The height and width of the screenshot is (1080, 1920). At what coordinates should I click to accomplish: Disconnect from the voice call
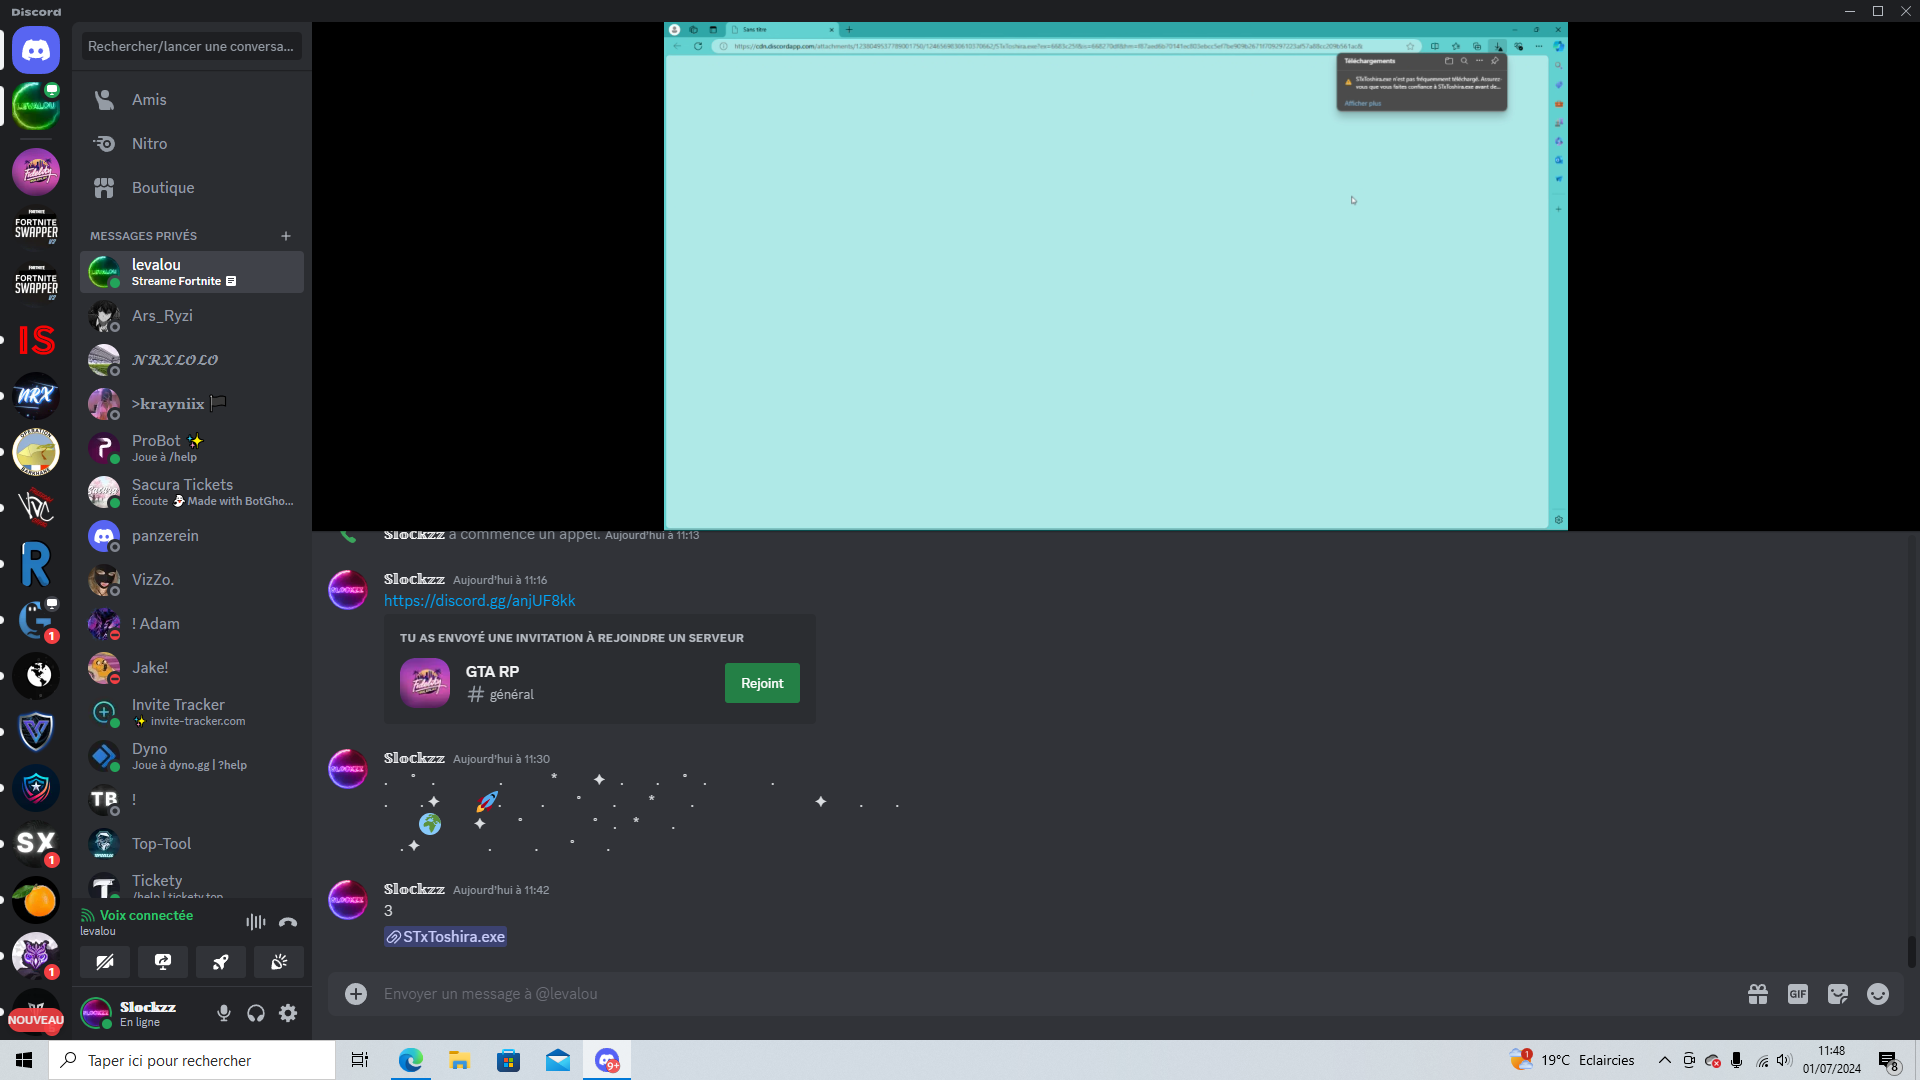288,922
